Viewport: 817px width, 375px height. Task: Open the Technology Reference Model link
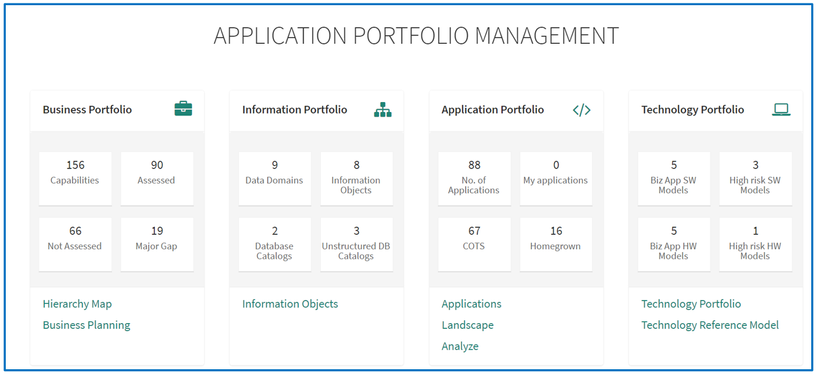point(710,325)
